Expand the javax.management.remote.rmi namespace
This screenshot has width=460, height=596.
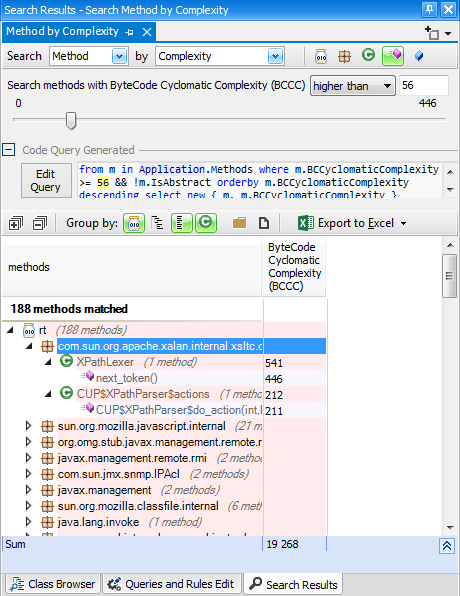(x=29, y=458)
